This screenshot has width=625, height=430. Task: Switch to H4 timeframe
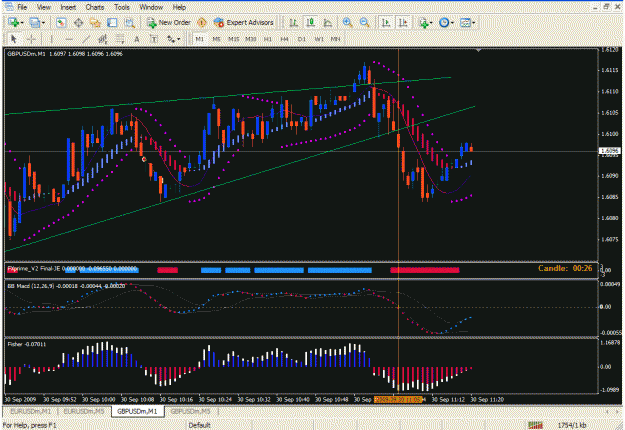284,39
